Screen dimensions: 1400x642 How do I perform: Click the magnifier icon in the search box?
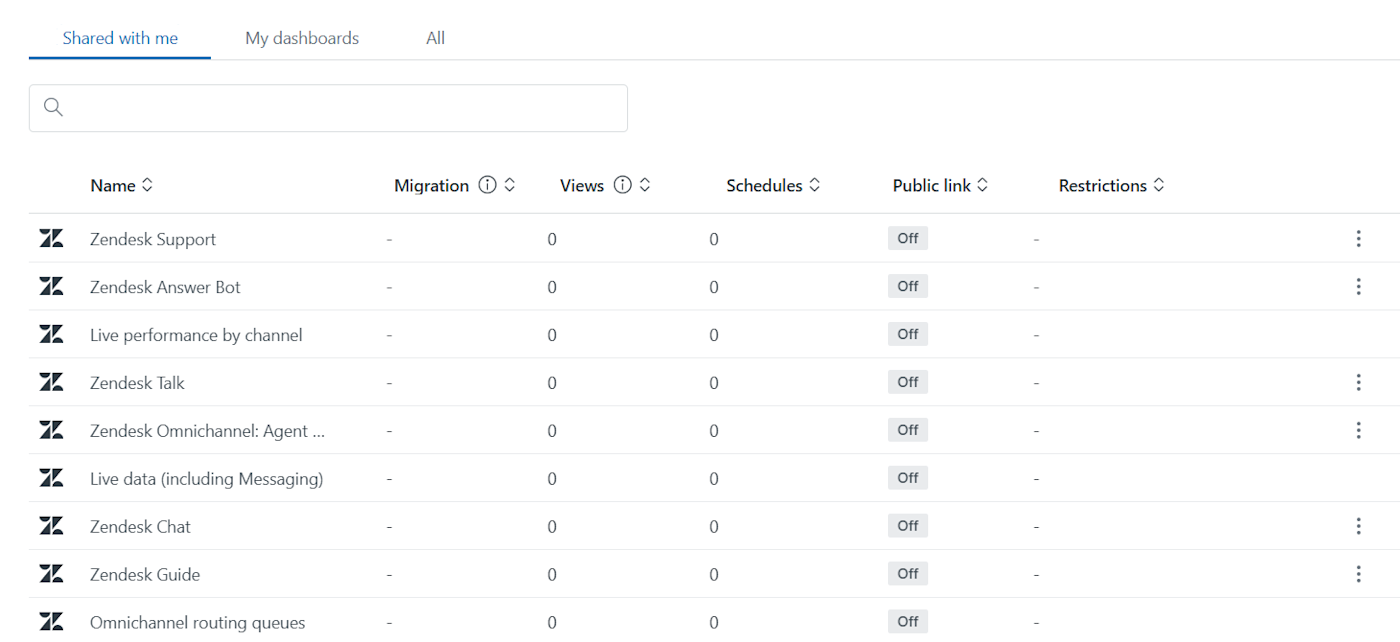coord(54,107)
